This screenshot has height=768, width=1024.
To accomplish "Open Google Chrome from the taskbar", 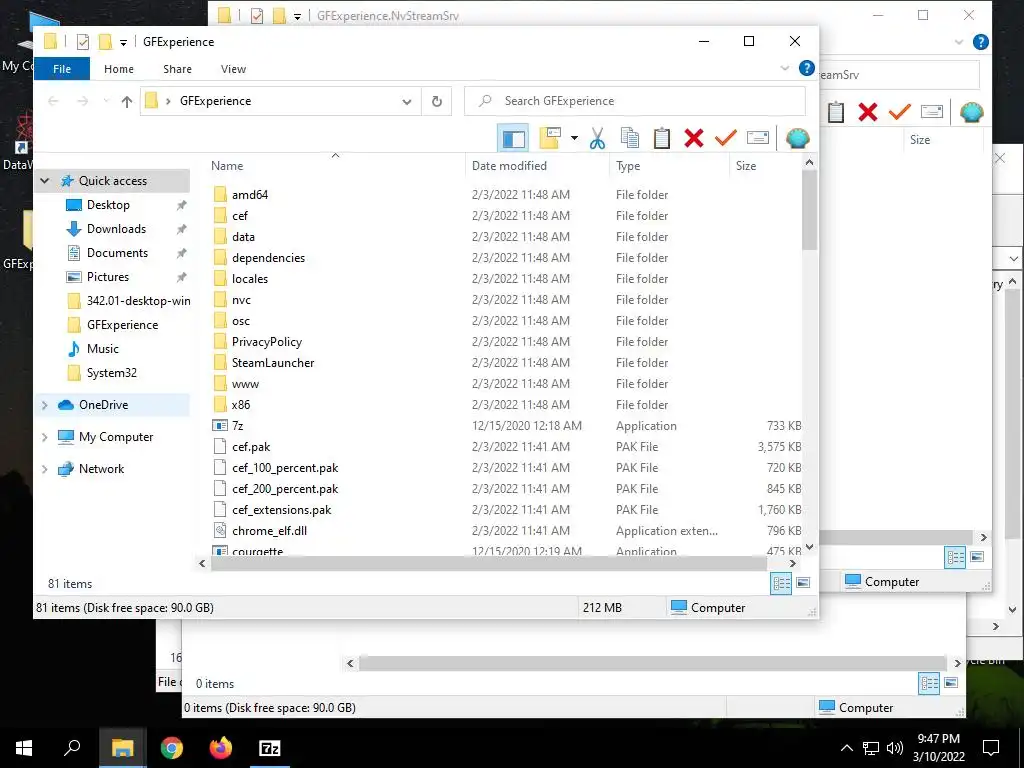I will [x=172, y=748].
